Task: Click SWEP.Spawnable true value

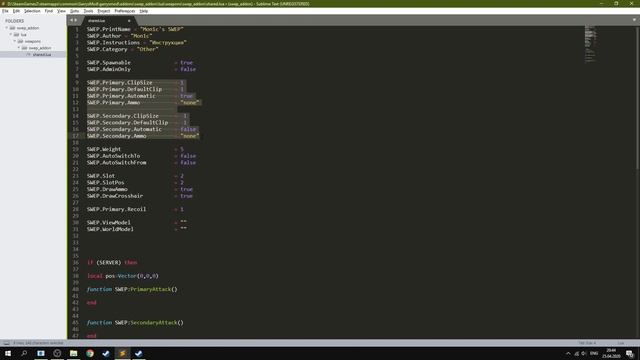Action: [186, 63]
